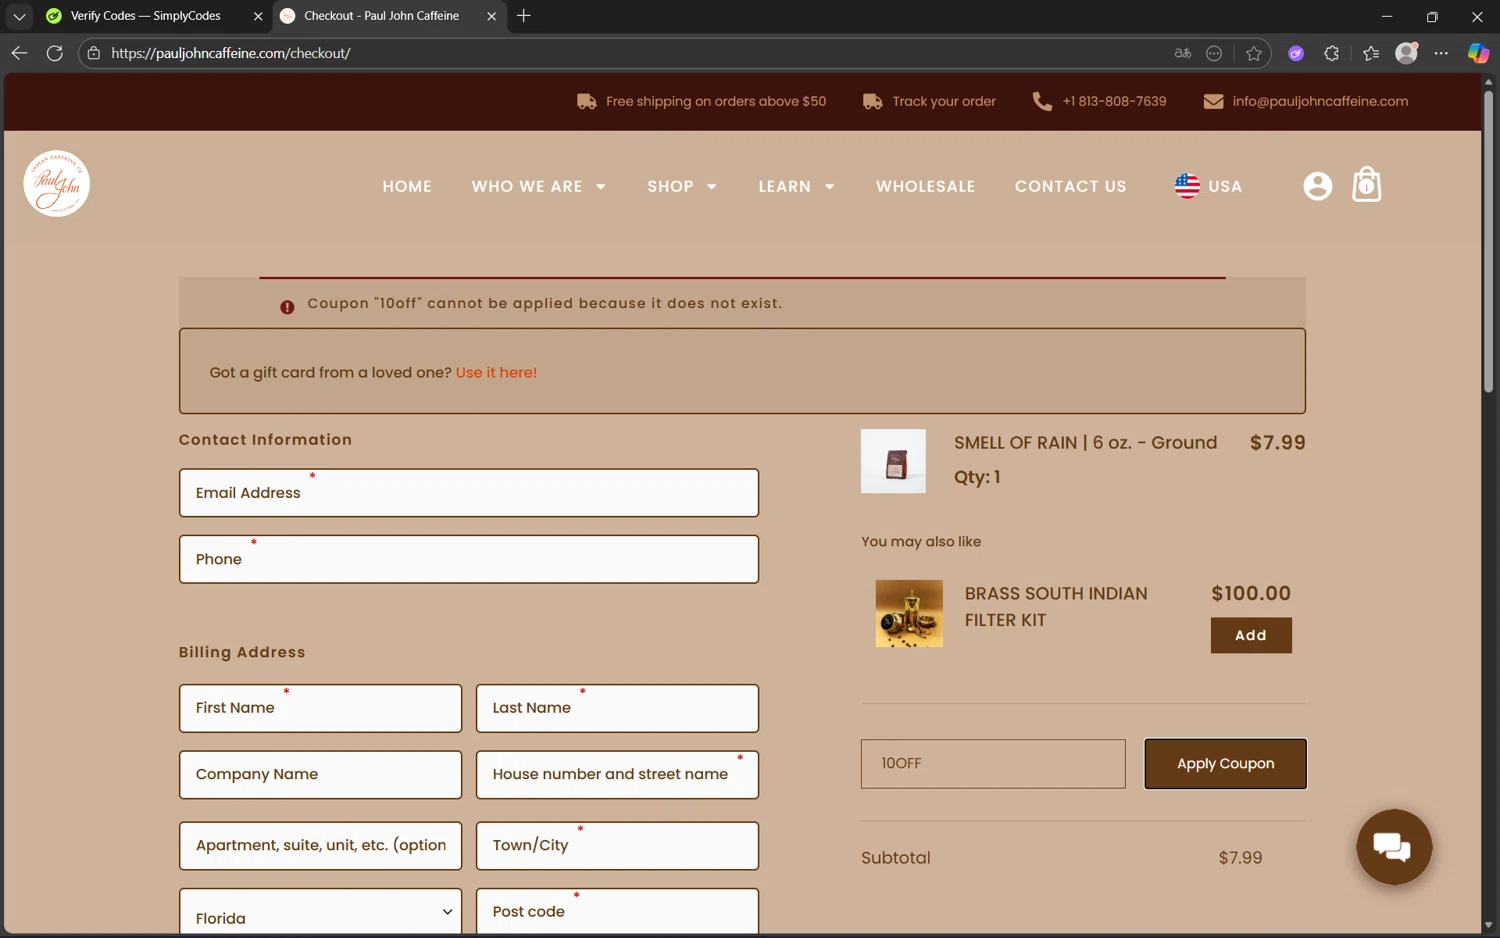Screen dimensions: 1500x938
Task: Open the live chat bubble
Action: 1394,847
